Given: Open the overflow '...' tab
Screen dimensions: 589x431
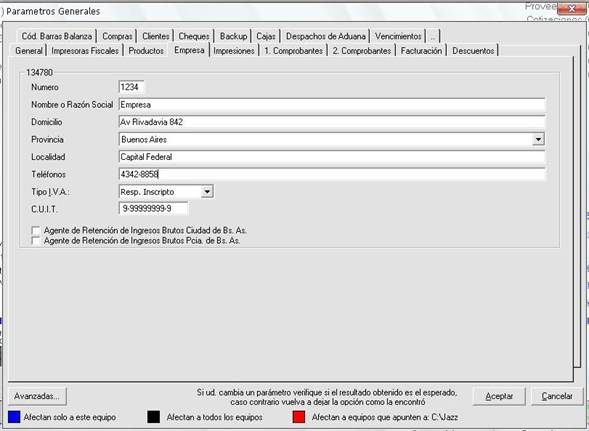Looking at the screenshot, I should coord(433,36).
